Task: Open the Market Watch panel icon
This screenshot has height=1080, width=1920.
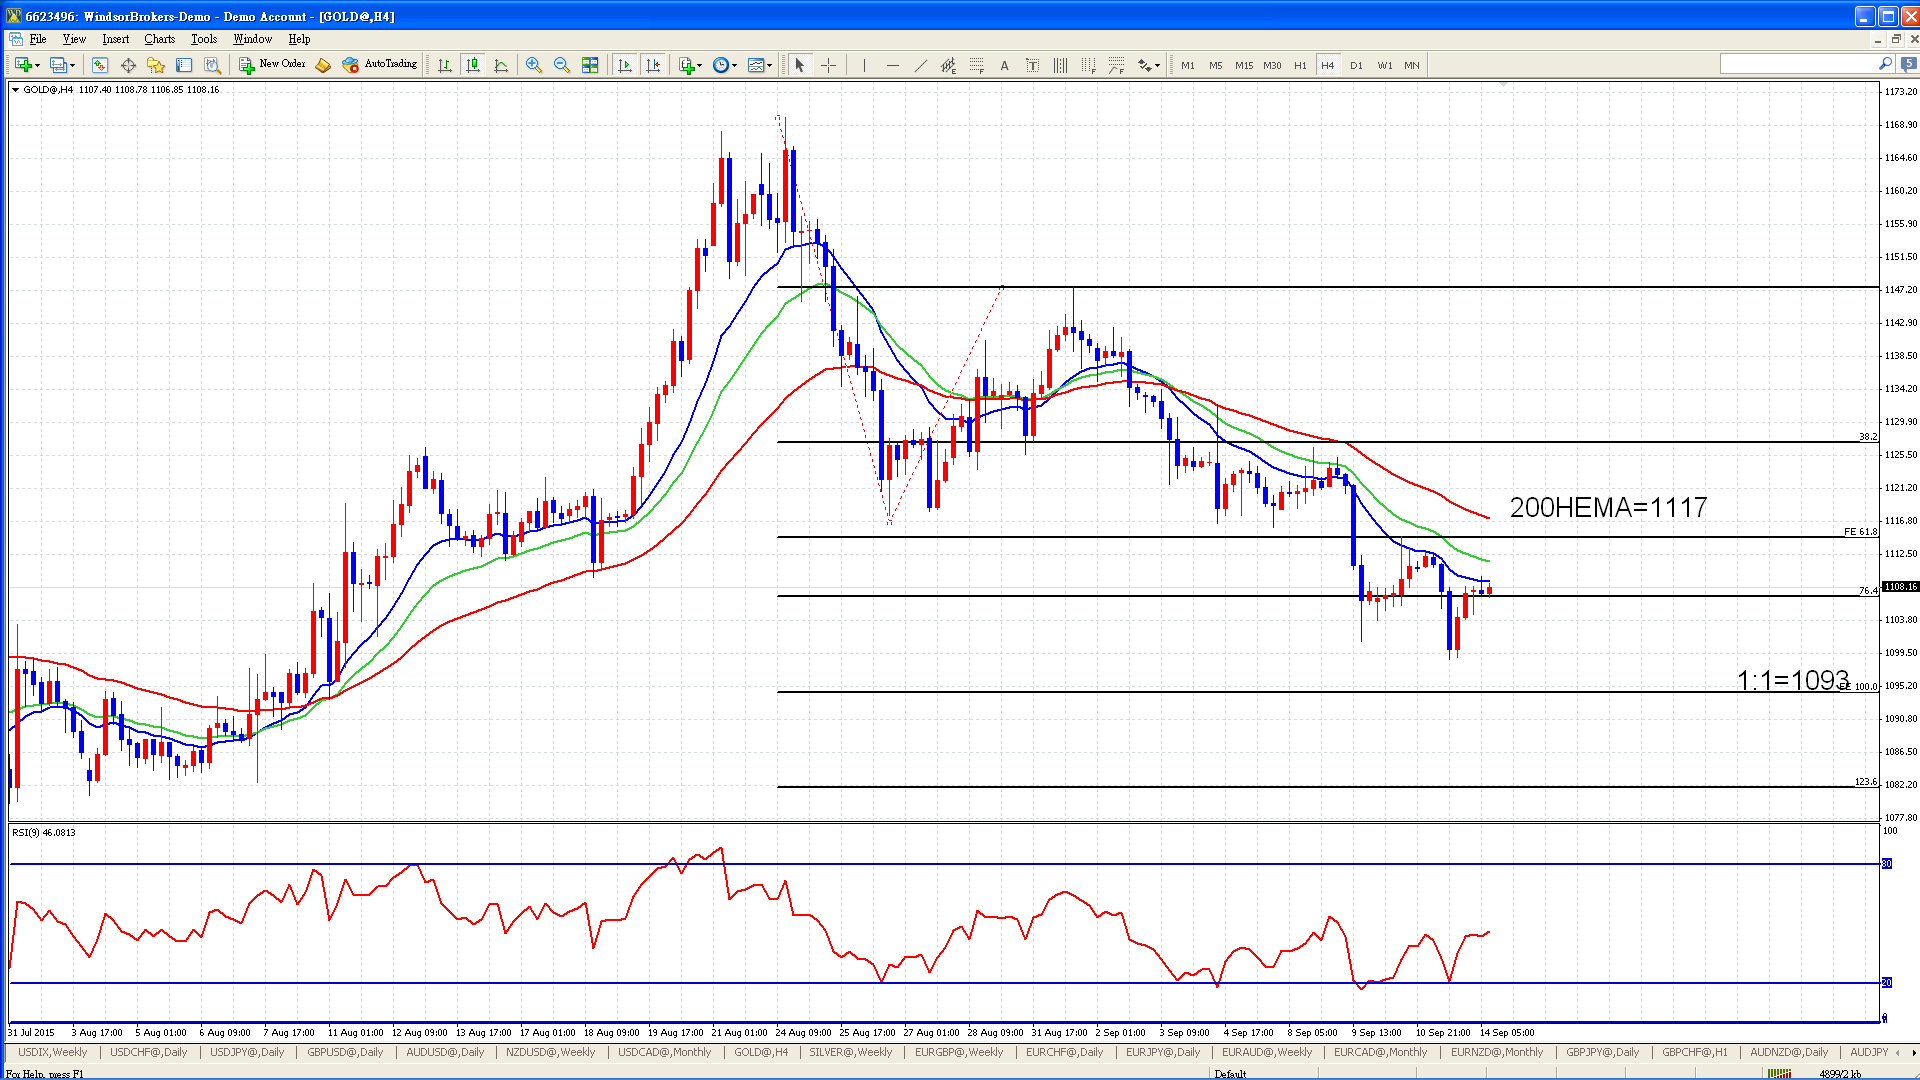Action: click(x=100, y=65)
